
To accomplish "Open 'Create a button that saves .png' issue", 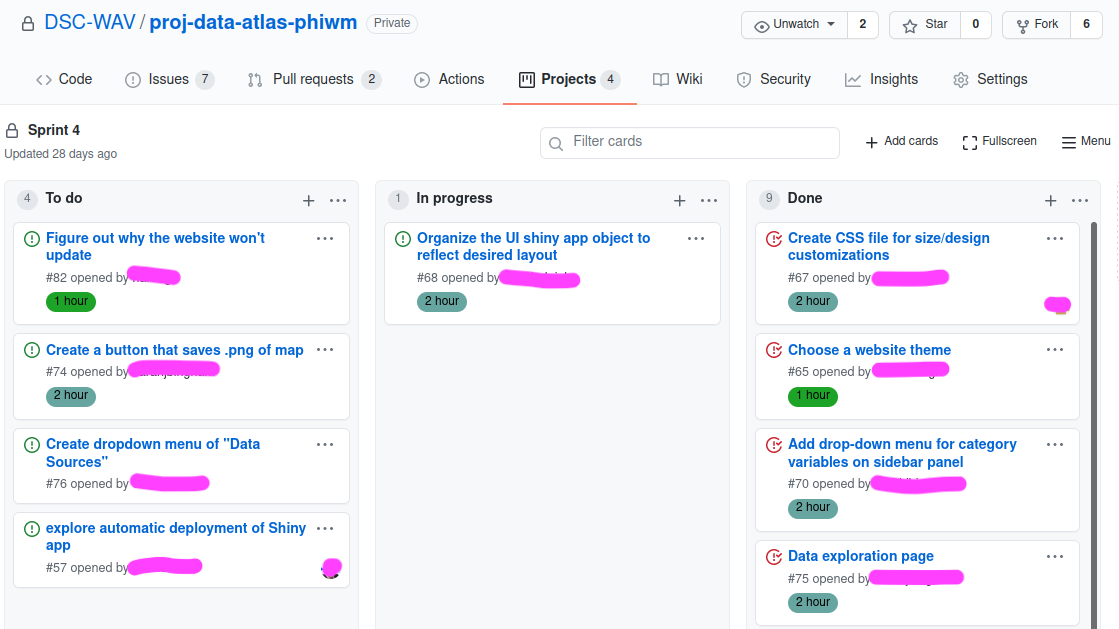I will [175, 350].
